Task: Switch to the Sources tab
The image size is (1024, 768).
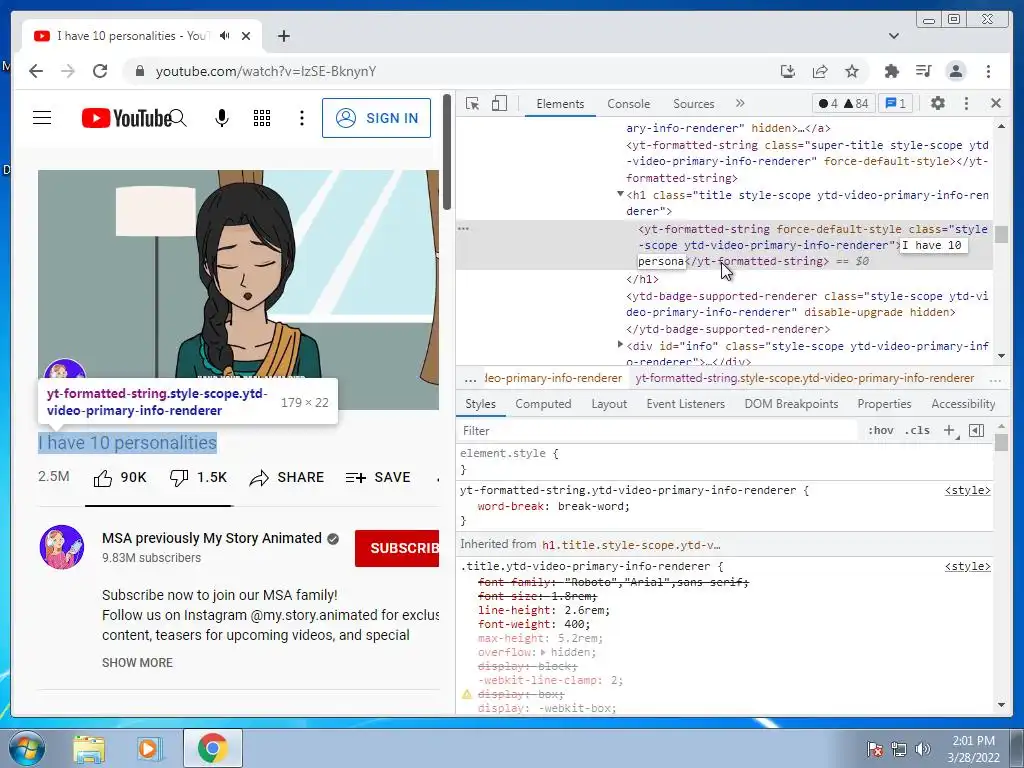Action: pyautogui.click(x=694, y=104)
